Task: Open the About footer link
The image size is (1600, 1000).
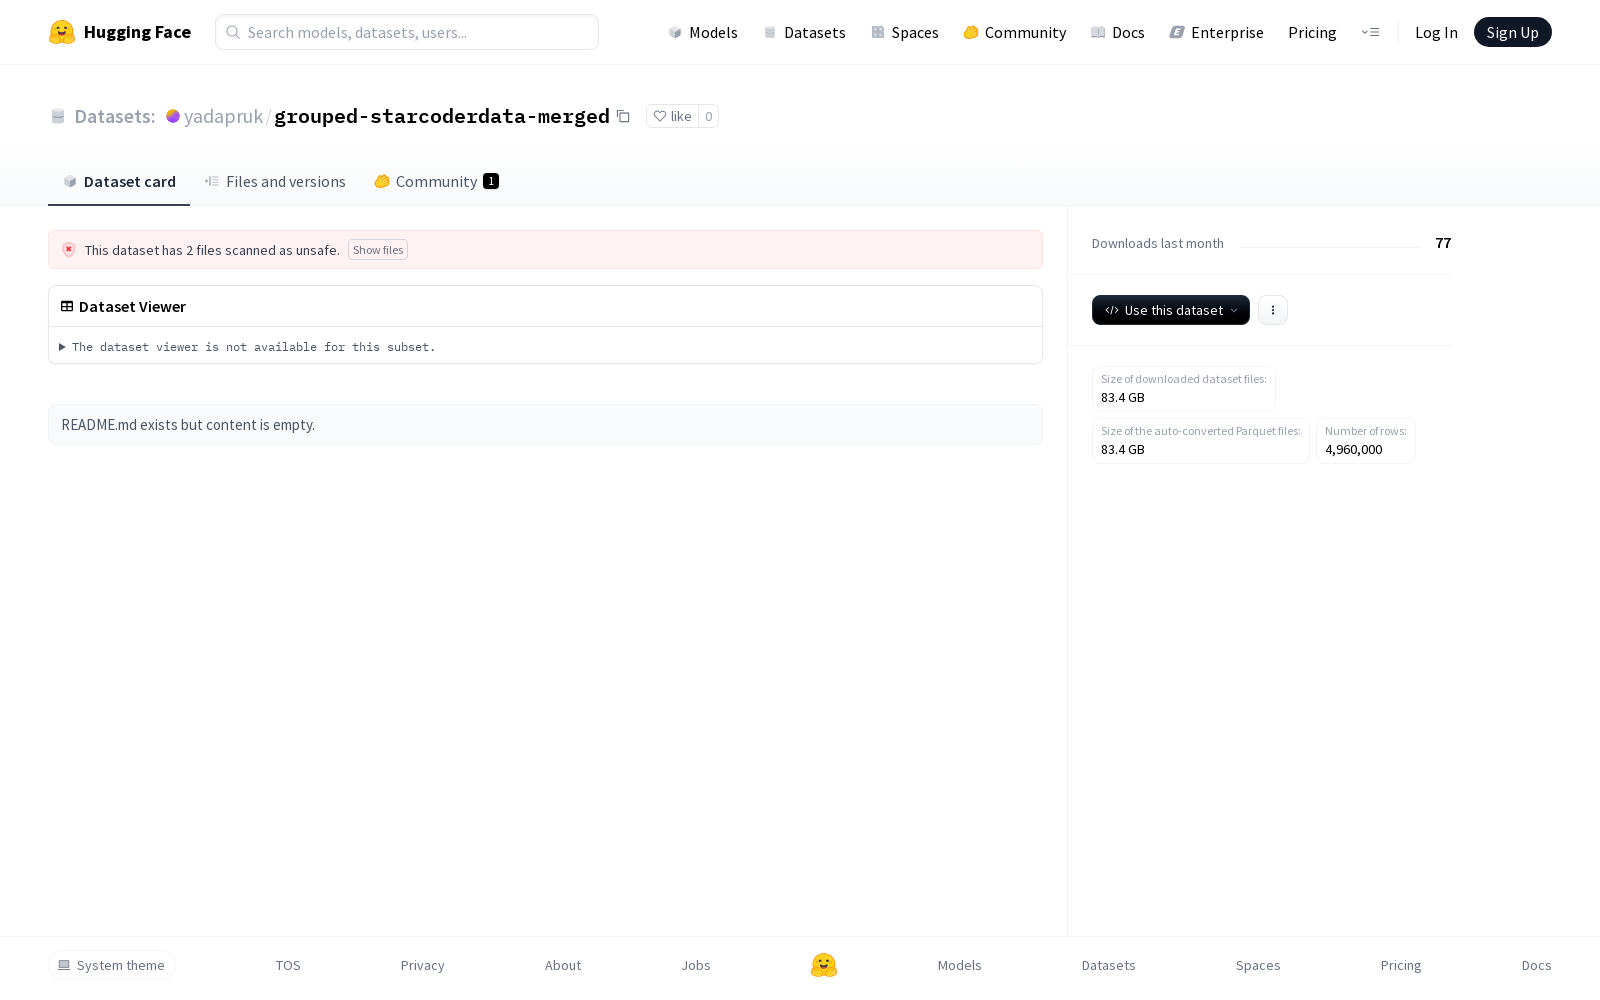Action: 563,965
